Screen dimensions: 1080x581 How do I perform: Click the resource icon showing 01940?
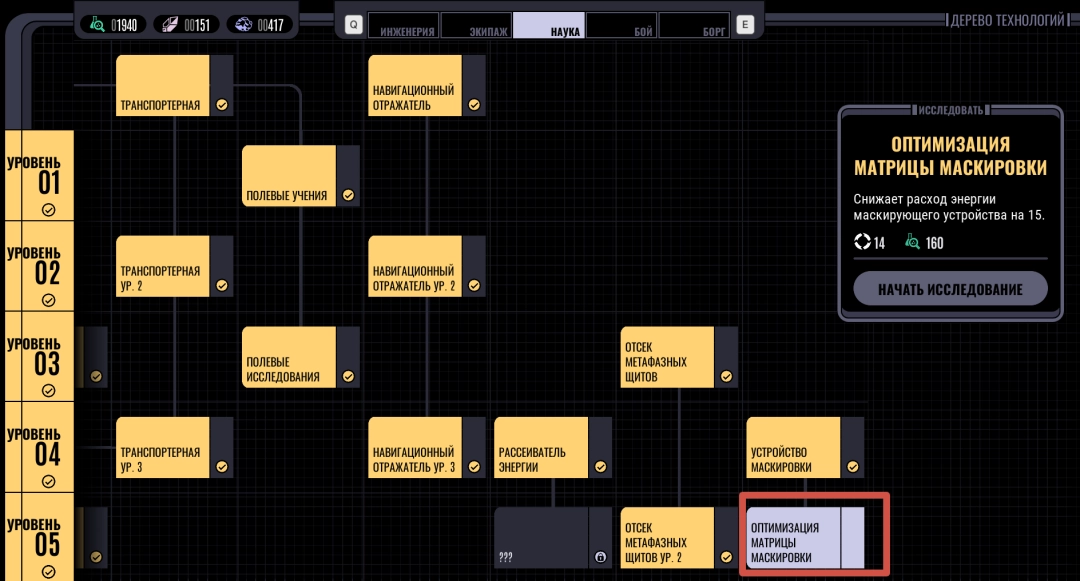click(x=97, y=25)
